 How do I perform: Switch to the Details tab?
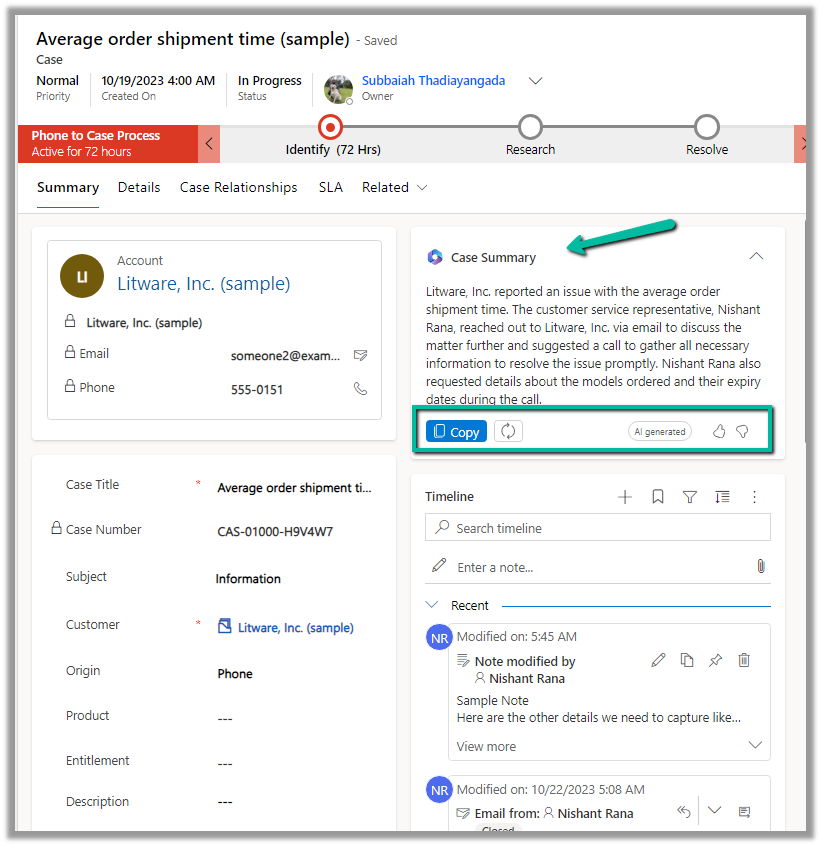139,187
